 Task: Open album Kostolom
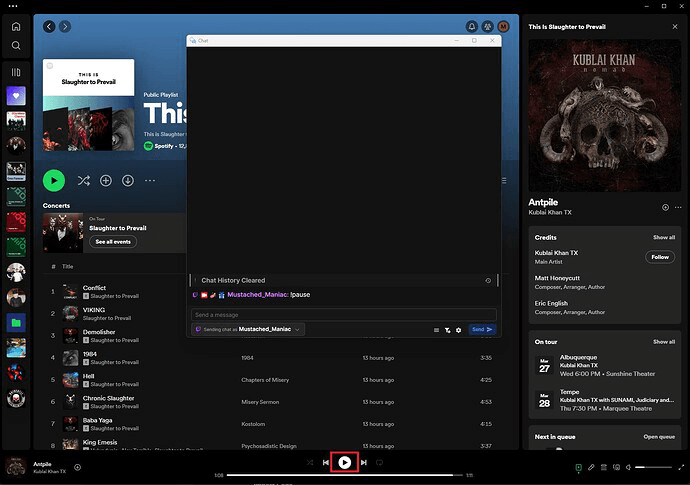[253, 424]
